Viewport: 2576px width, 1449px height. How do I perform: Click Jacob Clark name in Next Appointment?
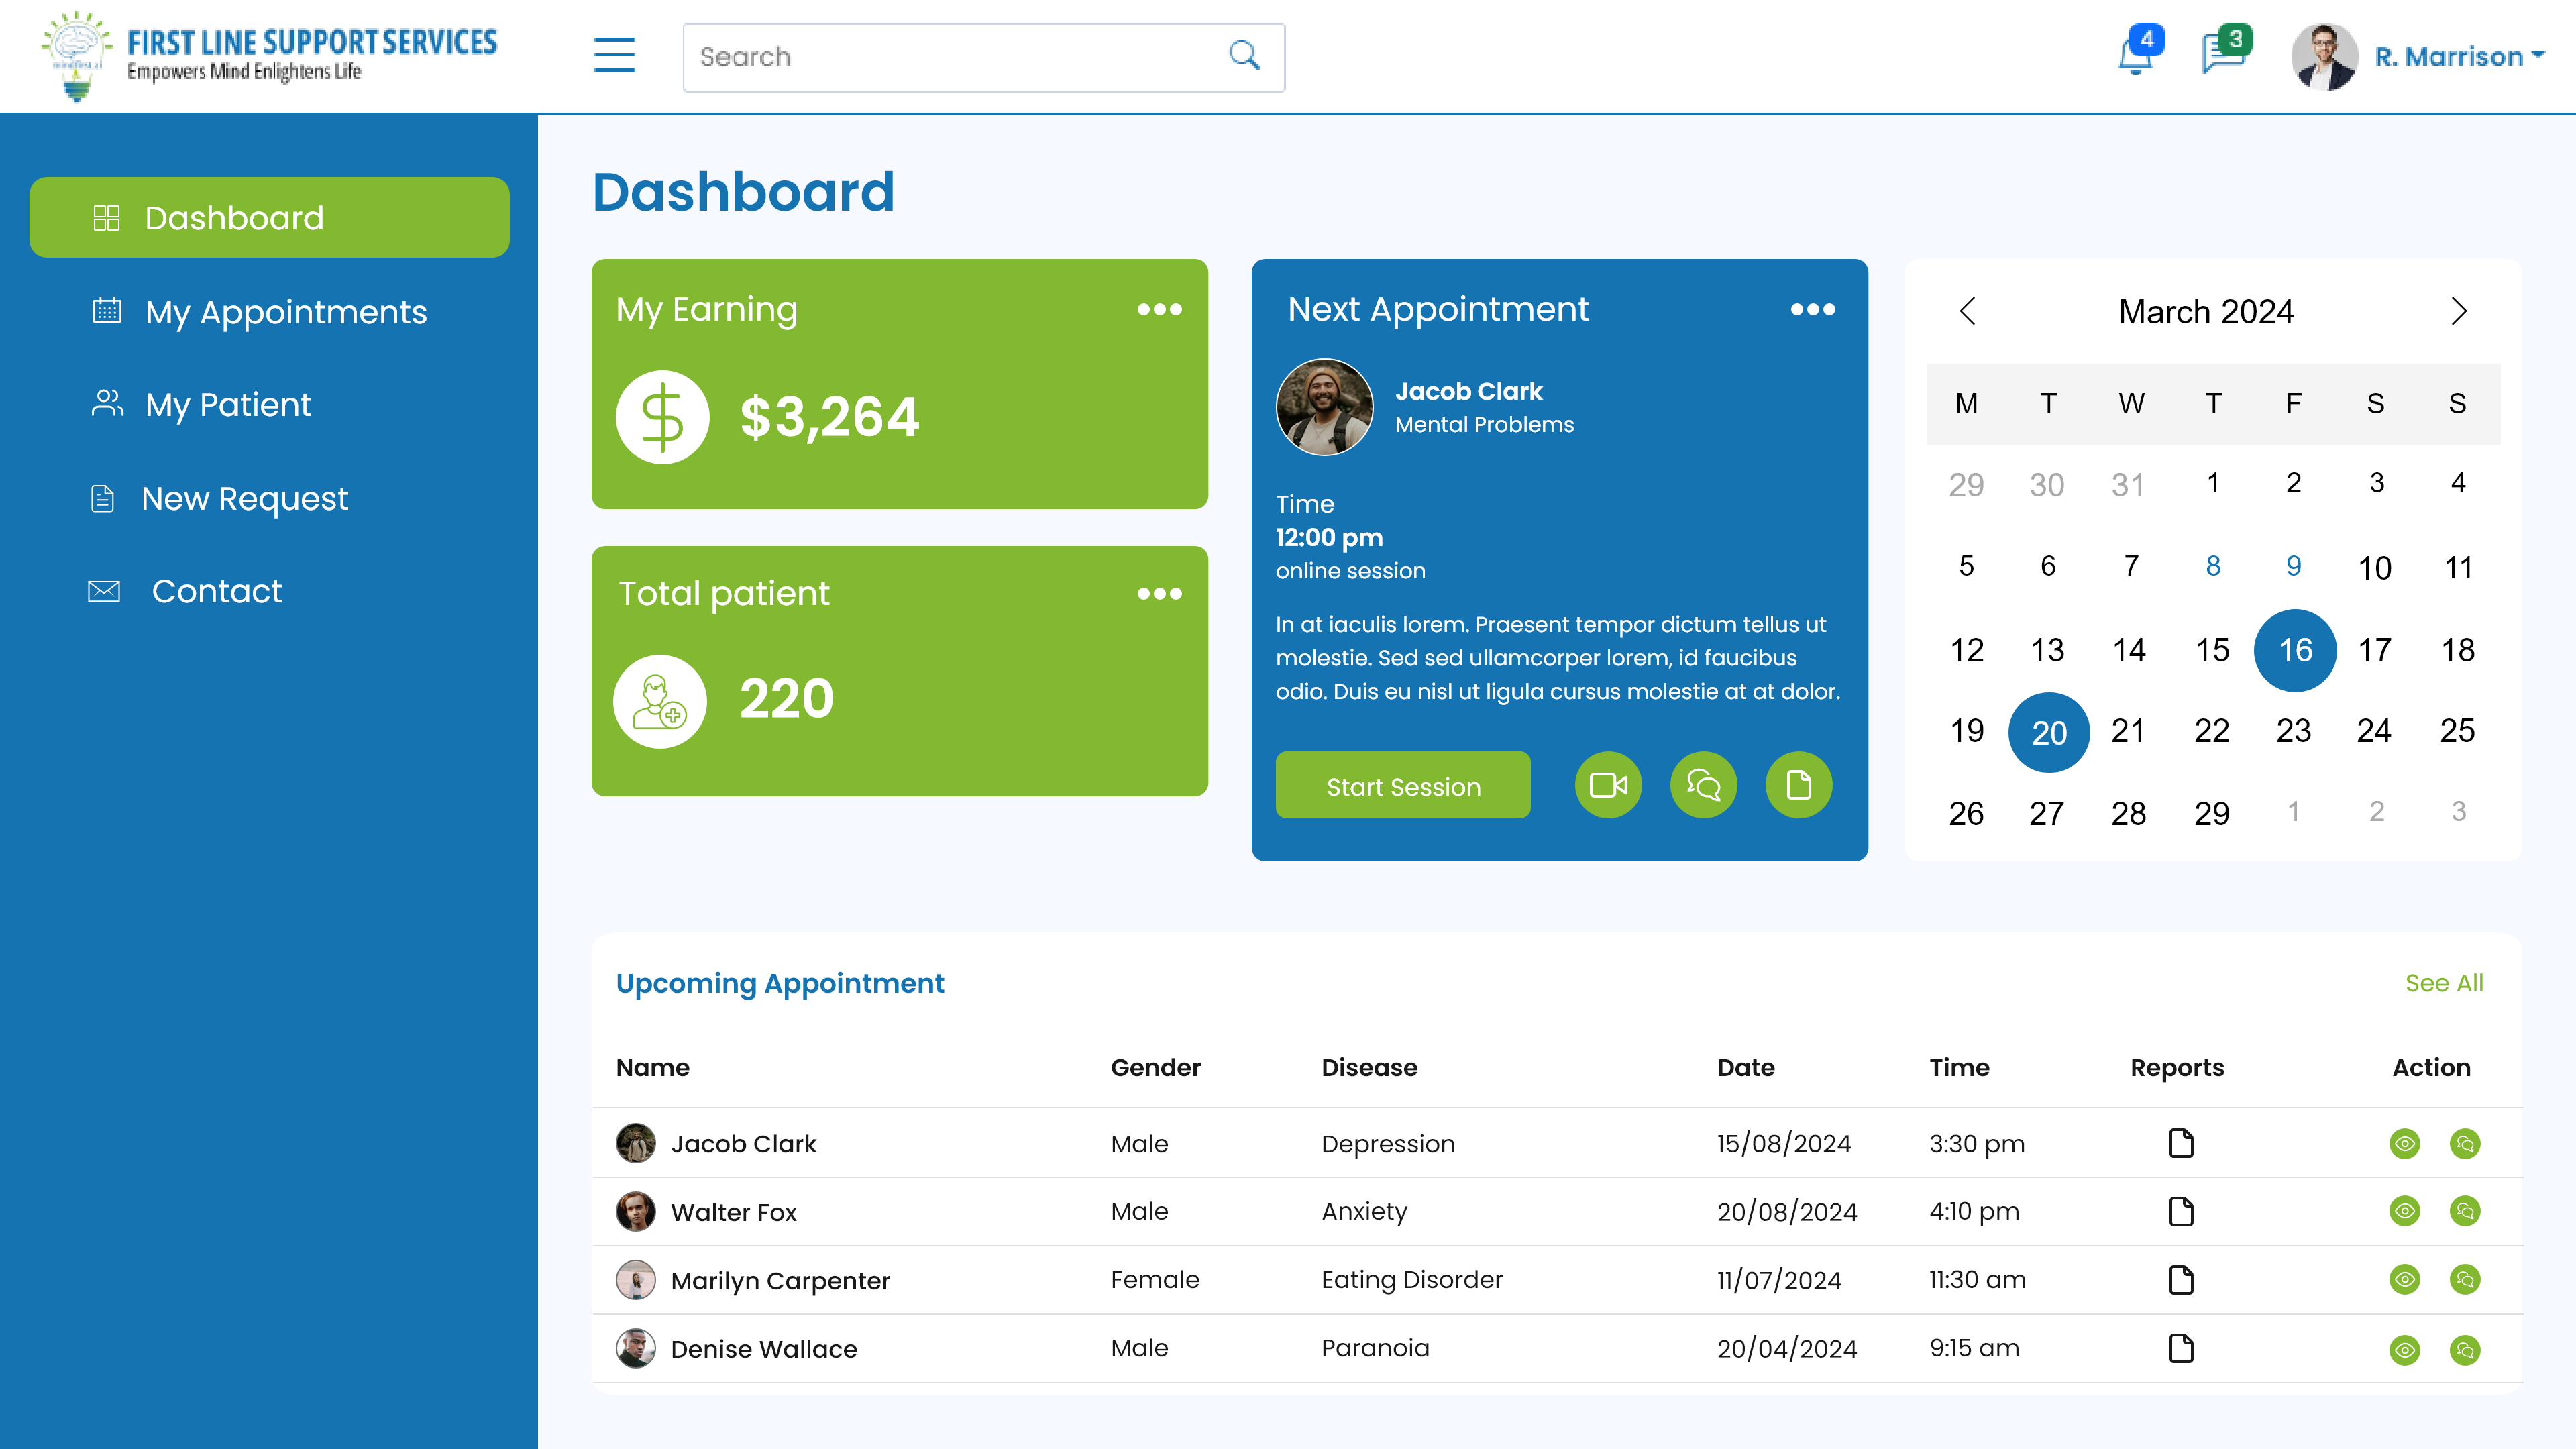(1468, 391)
